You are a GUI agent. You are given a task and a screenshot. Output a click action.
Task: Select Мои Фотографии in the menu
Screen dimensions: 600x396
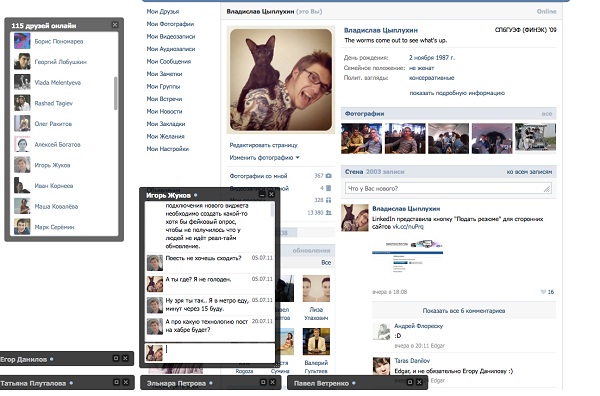point(170,24)
